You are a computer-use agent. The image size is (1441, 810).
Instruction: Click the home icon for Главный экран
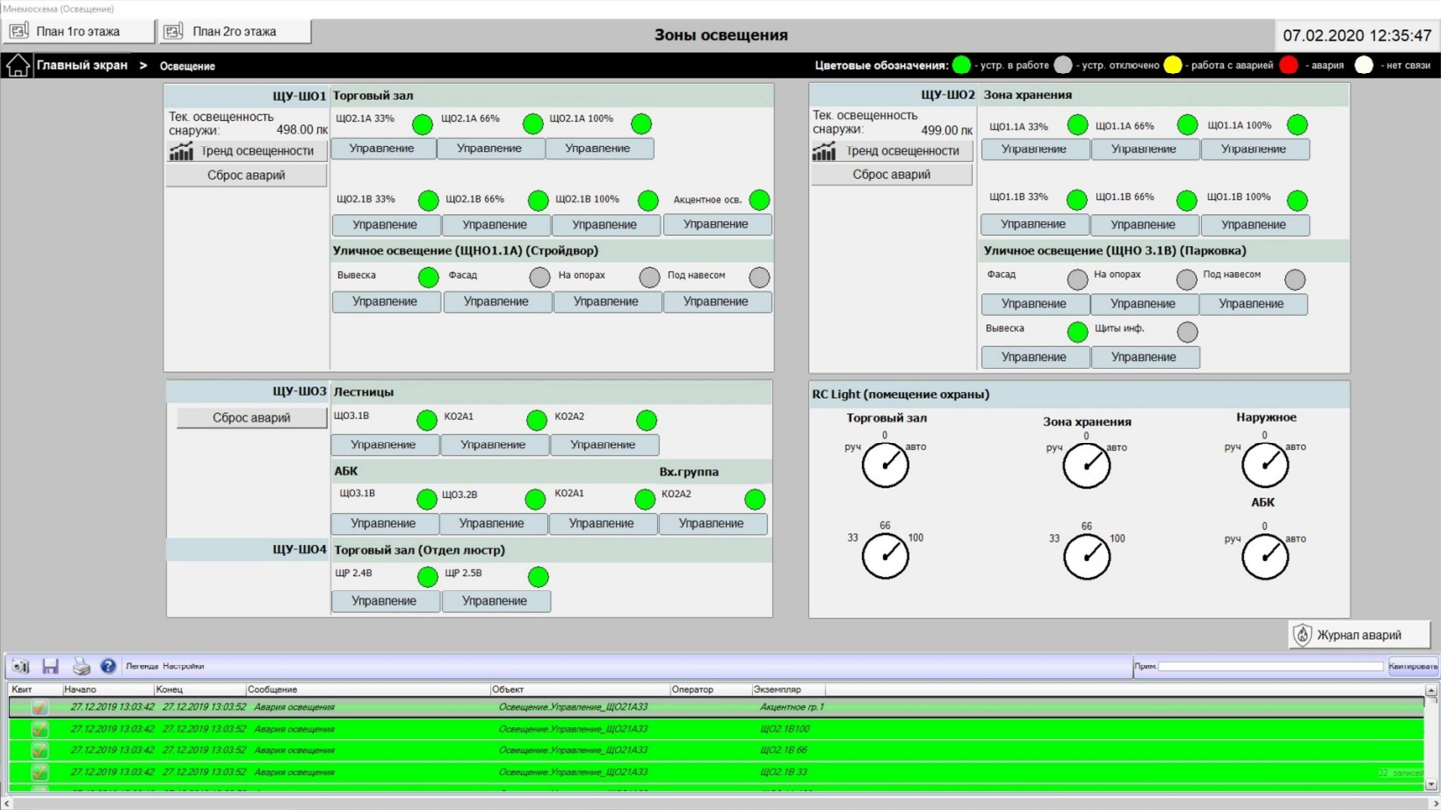pos(17,66)
